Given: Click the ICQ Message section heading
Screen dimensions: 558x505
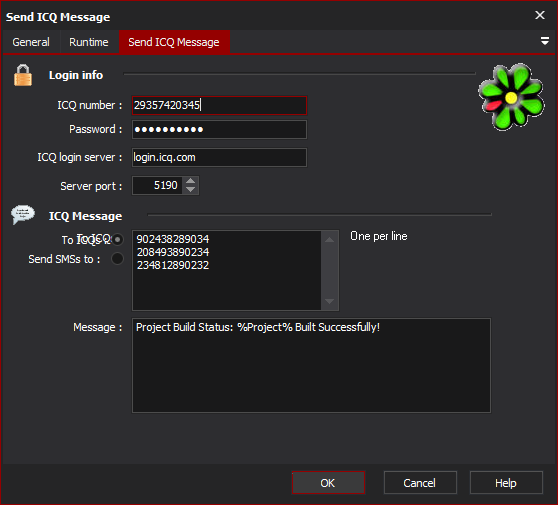Looking at the screenshot, I should 85,216.
